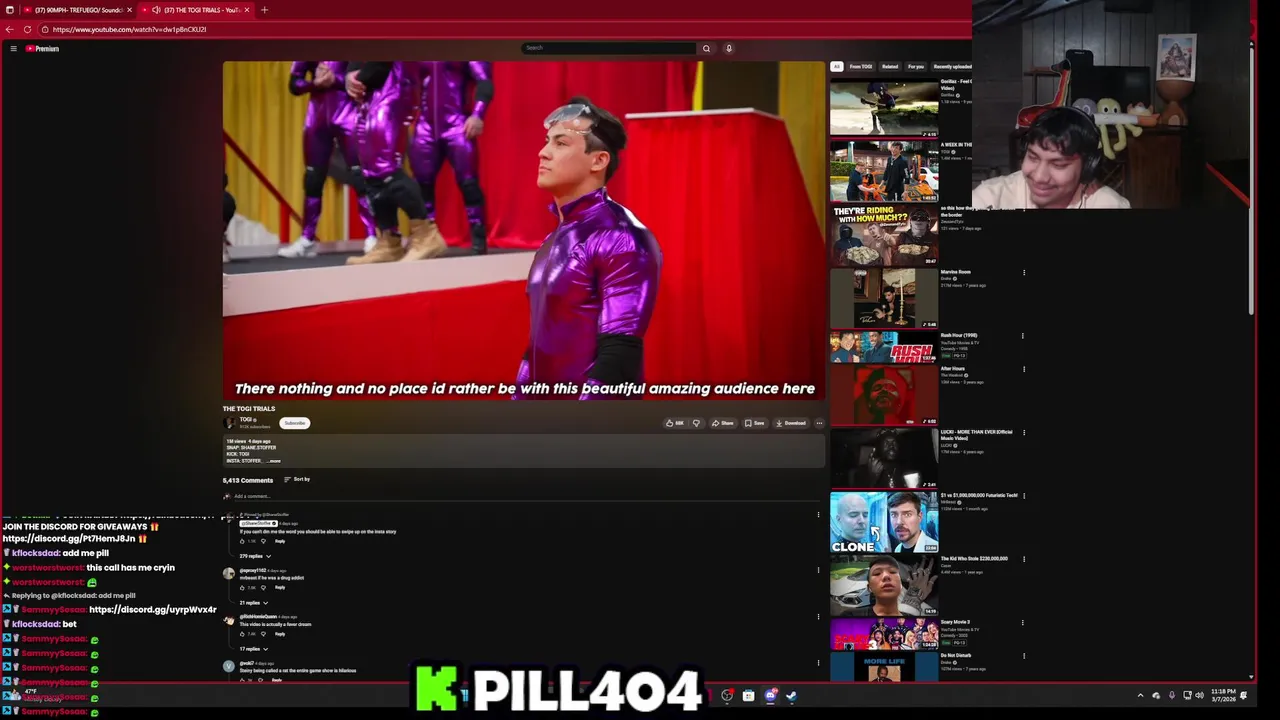This screenshot has width=1280, height=720.
Task: Dislike the video with thumbs down
Action: pyautogui.click(x=696, y=423)
